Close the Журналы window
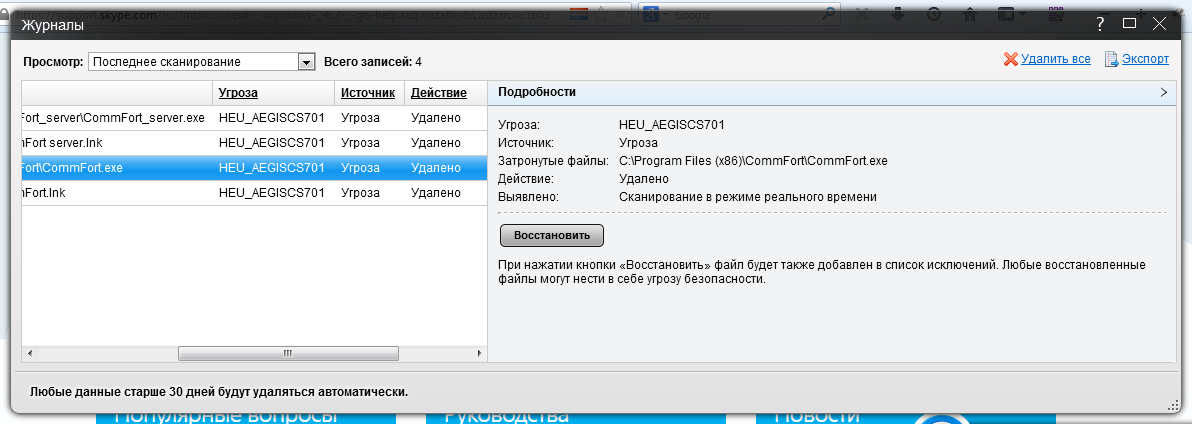This screenshot has width=1192, height=424. [1158, 23]
